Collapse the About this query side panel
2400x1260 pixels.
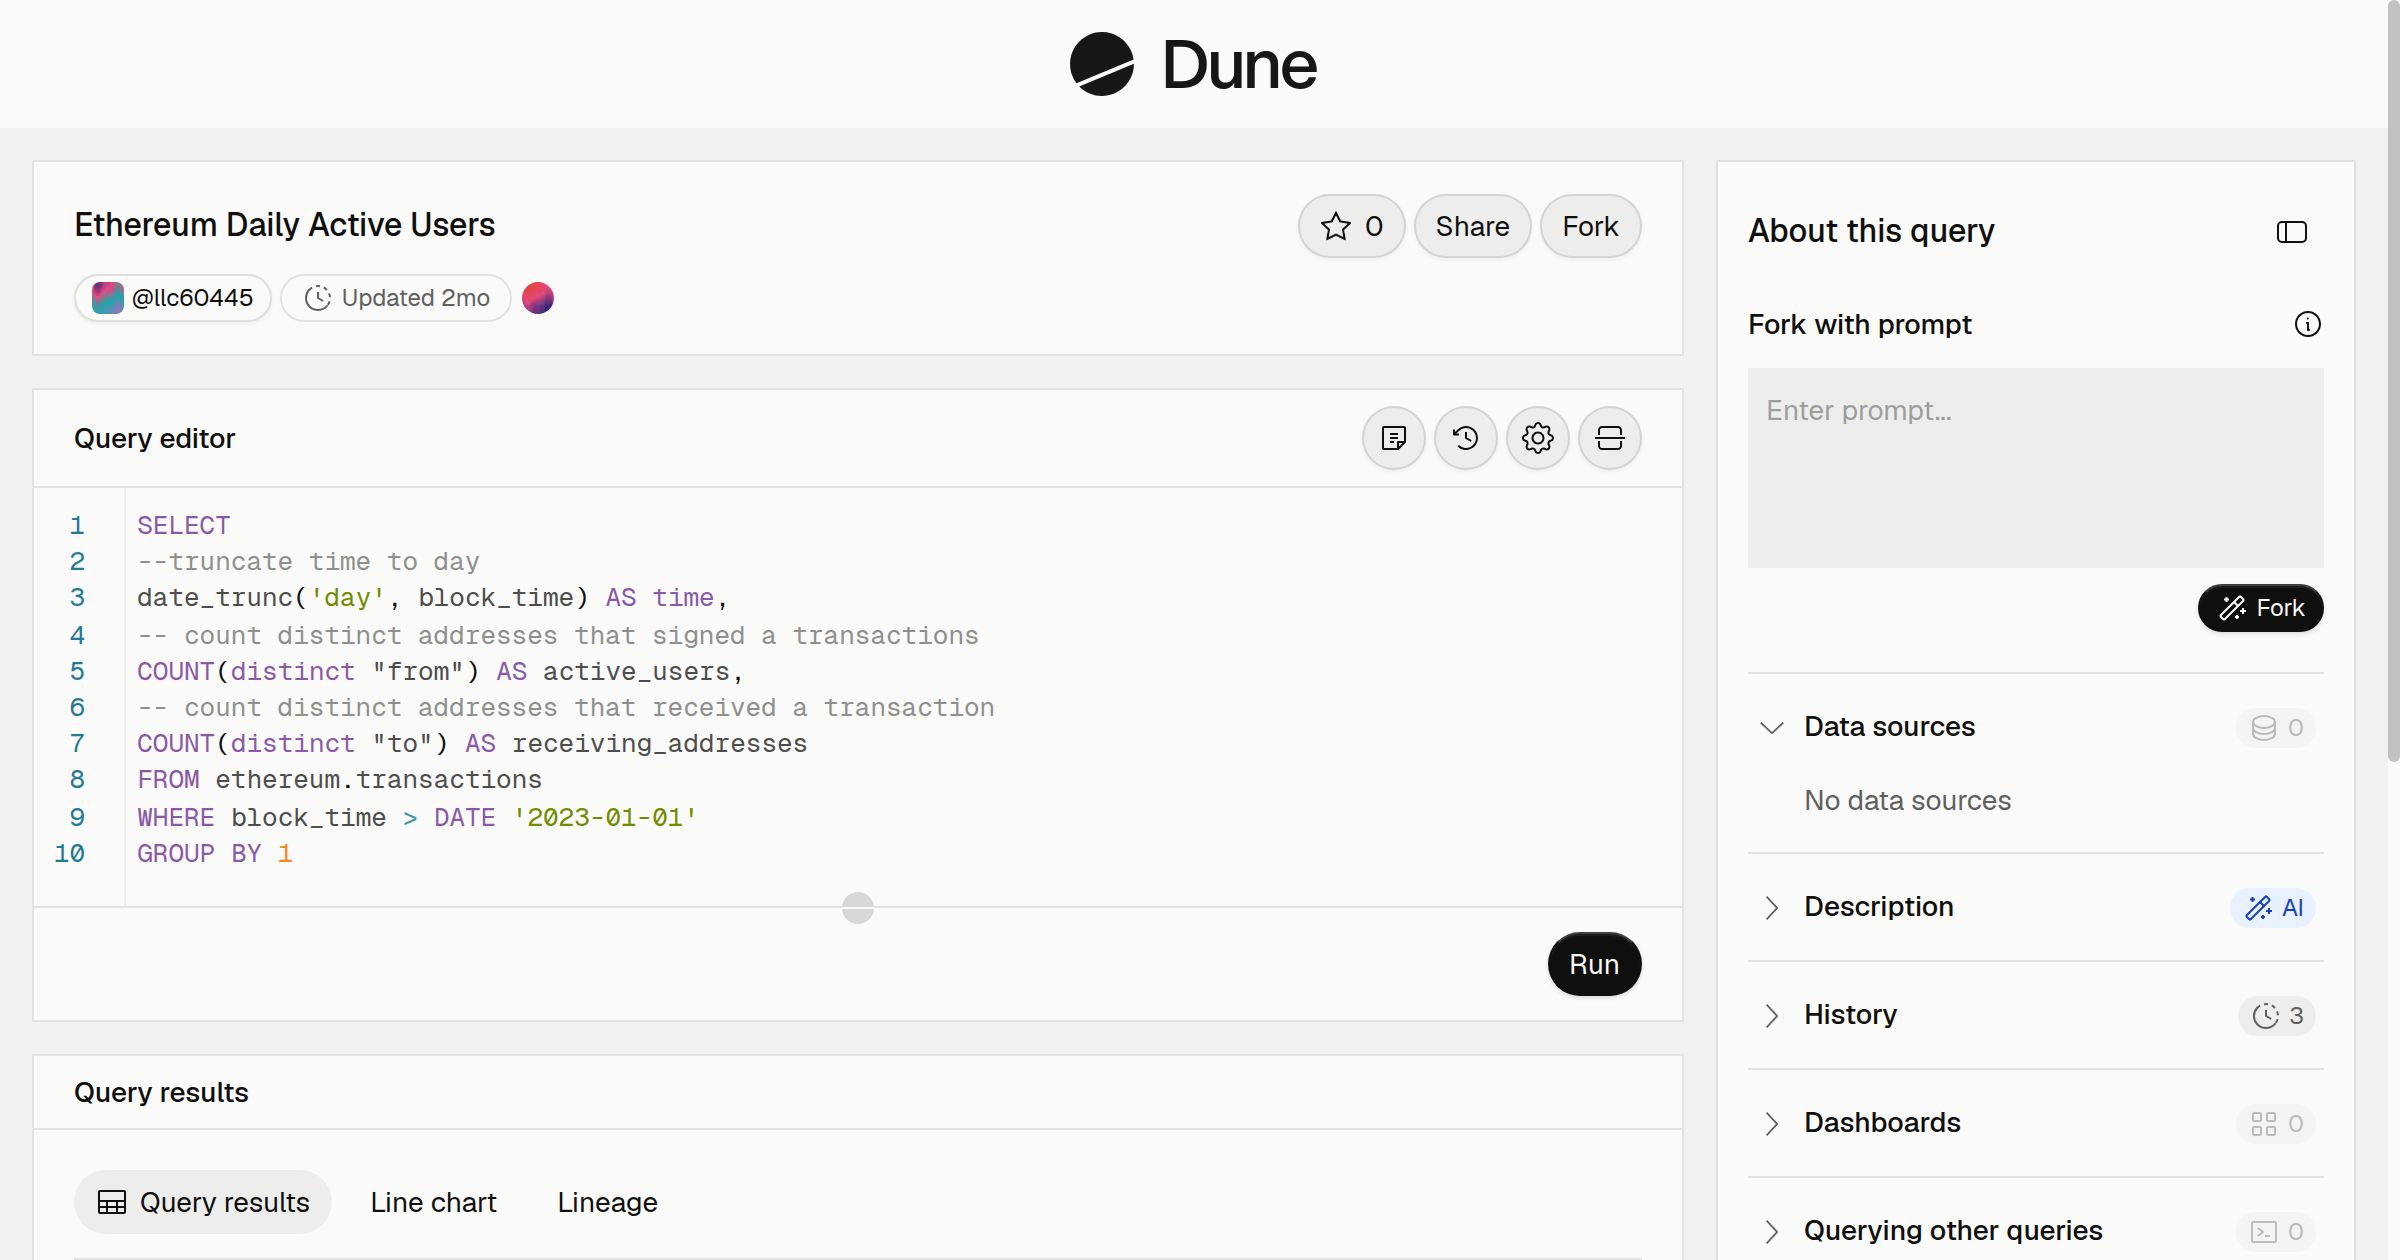[x=2291, y=232]
